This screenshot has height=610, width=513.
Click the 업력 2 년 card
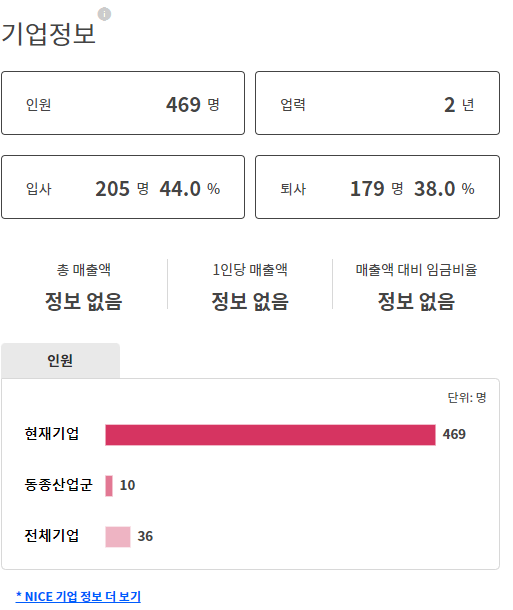pyautogui.click(x=377, y=103)
